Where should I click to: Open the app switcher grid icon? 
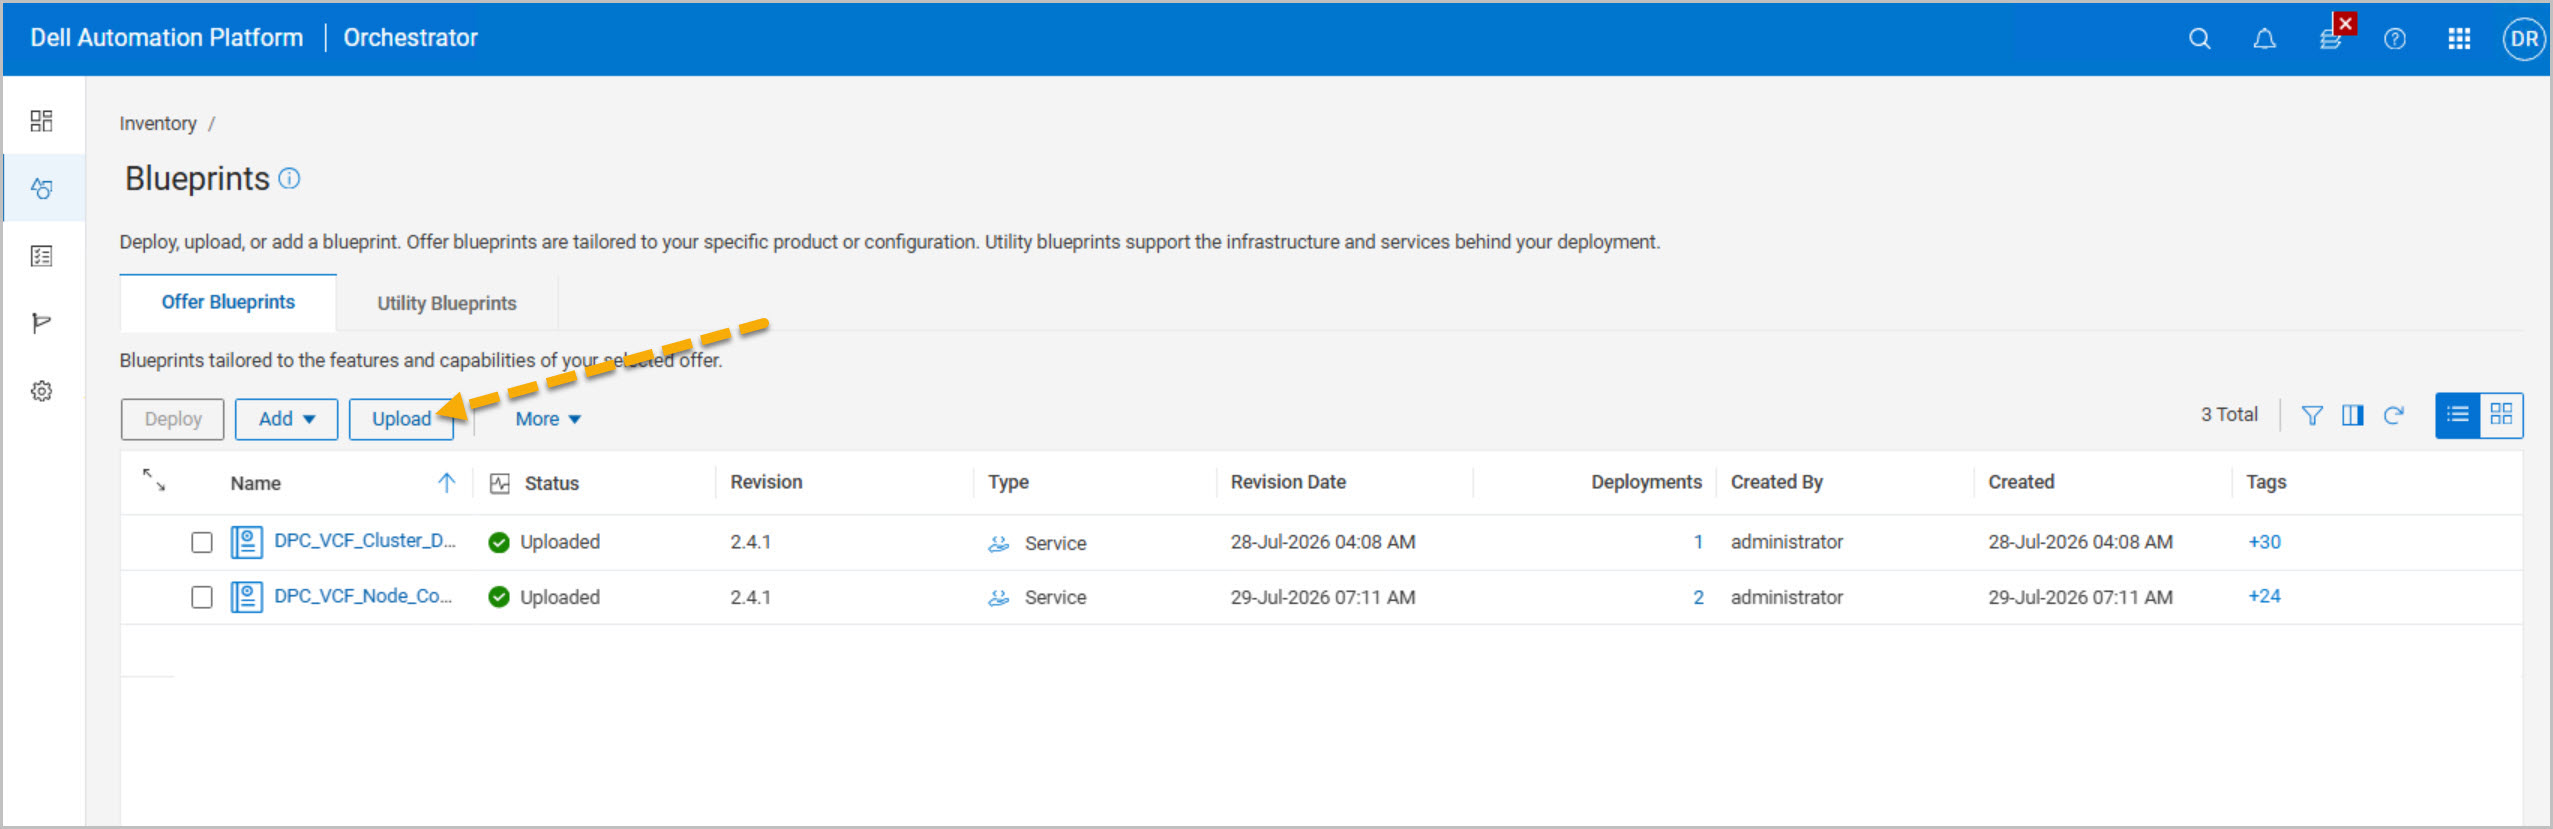(x=2459, y=39)
